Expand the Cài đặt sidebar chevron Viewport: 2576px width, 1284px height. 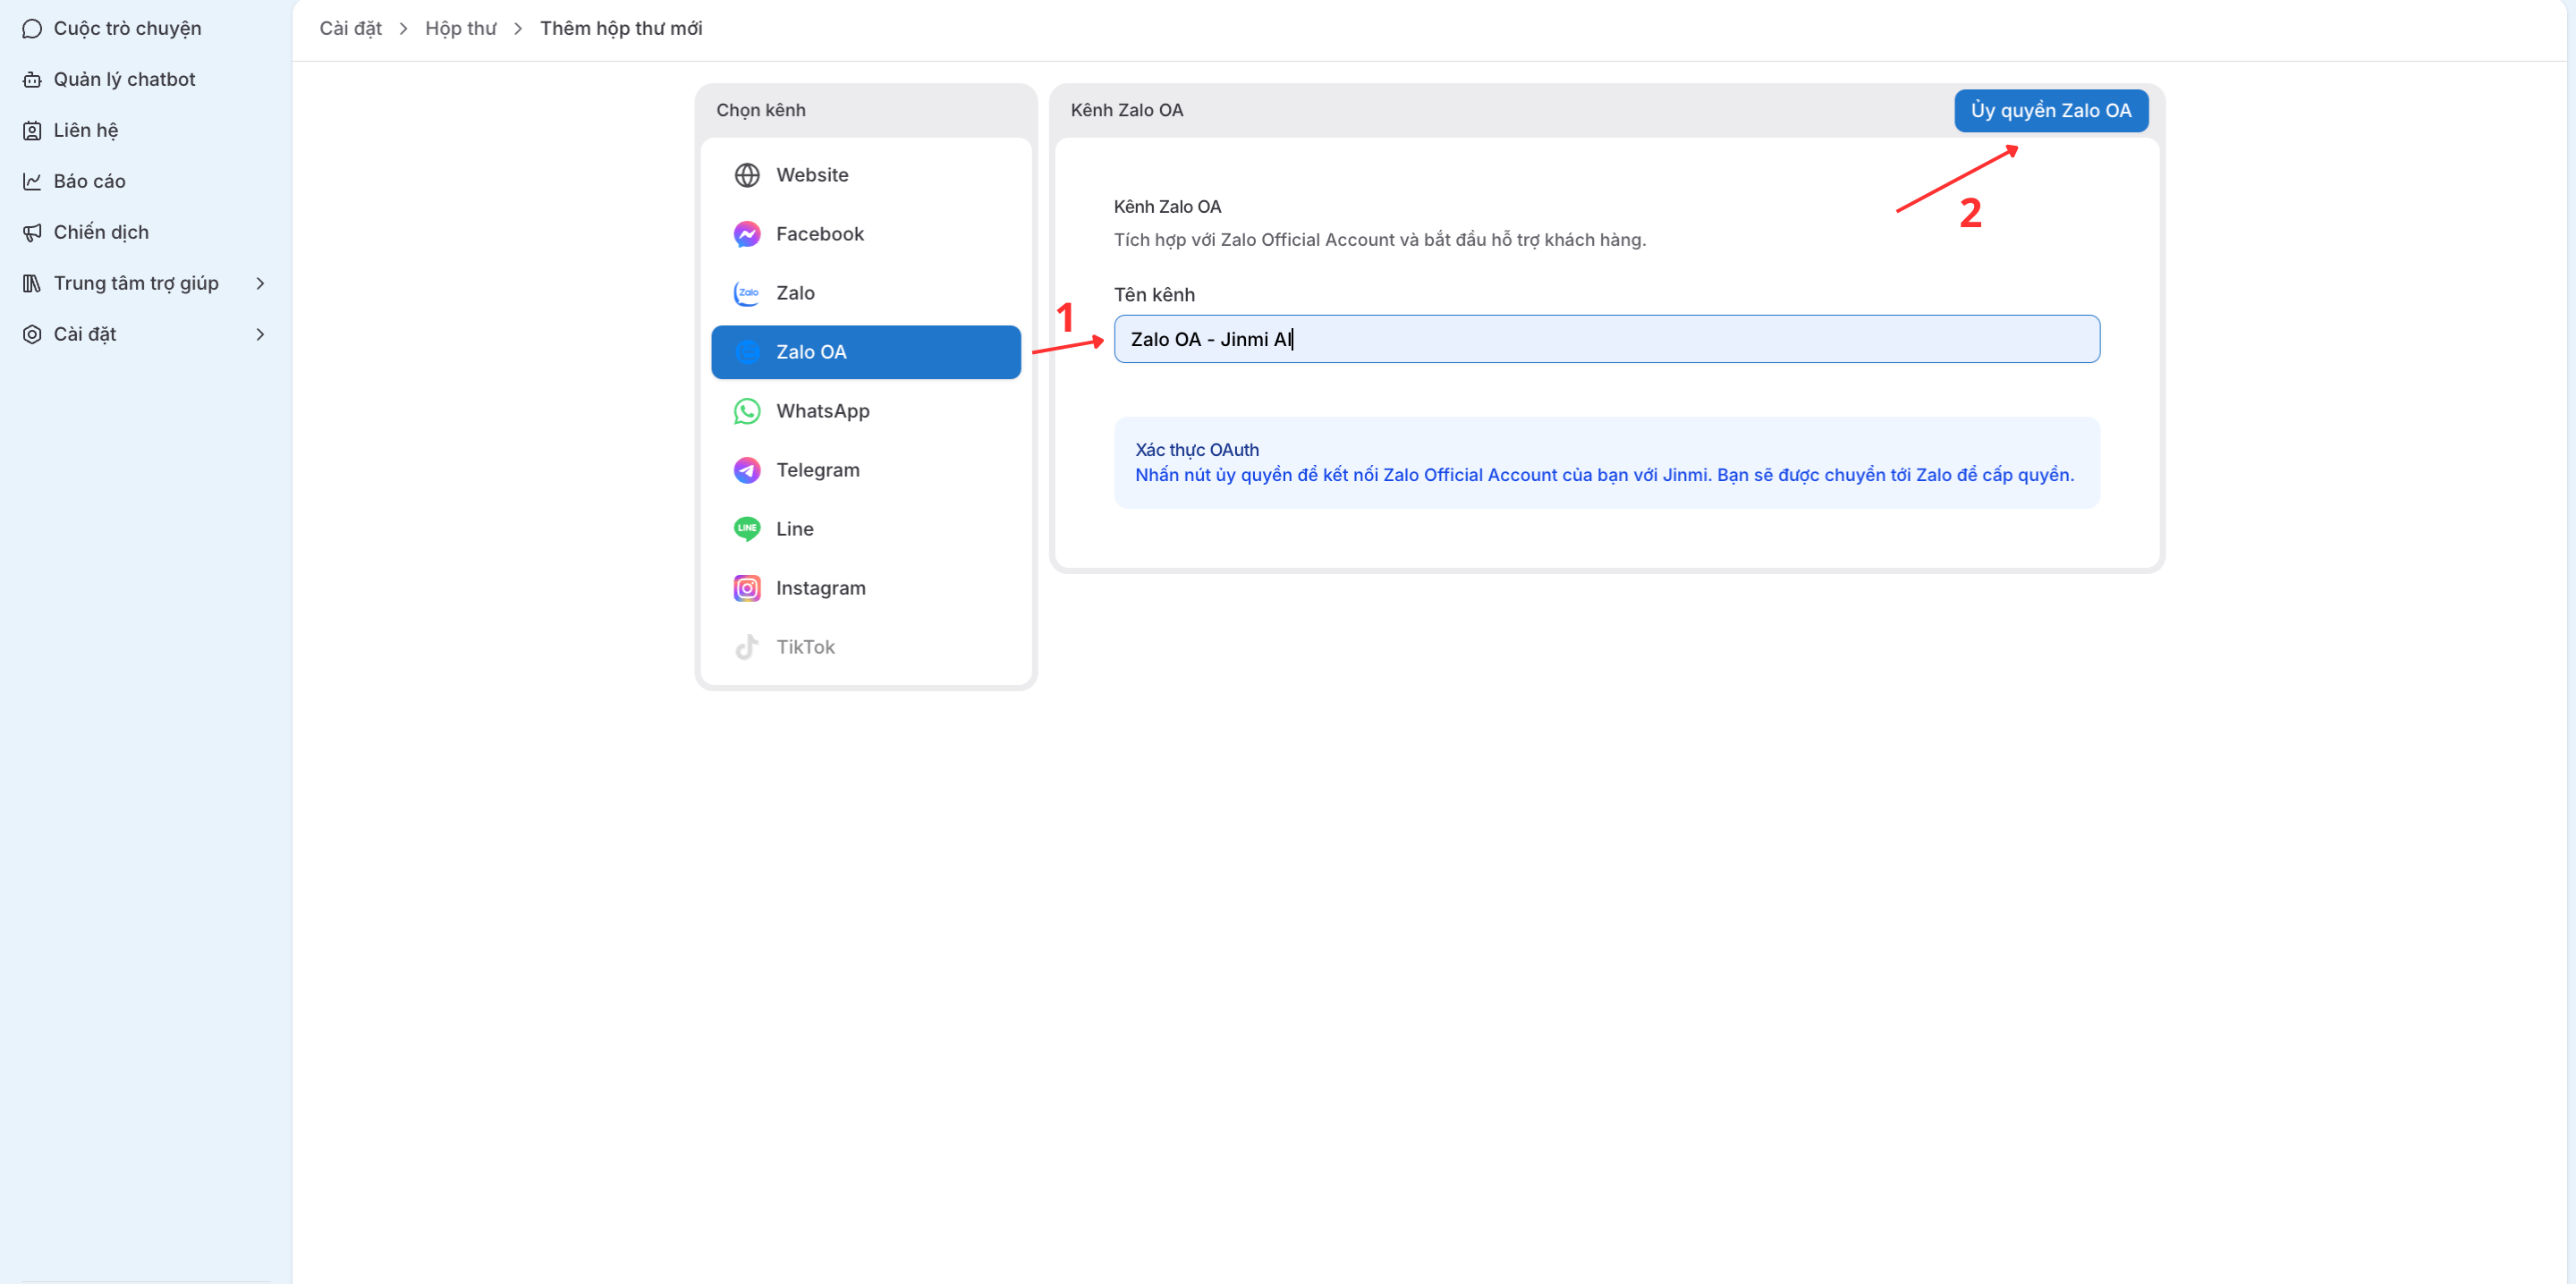click(x=260, y=334)
